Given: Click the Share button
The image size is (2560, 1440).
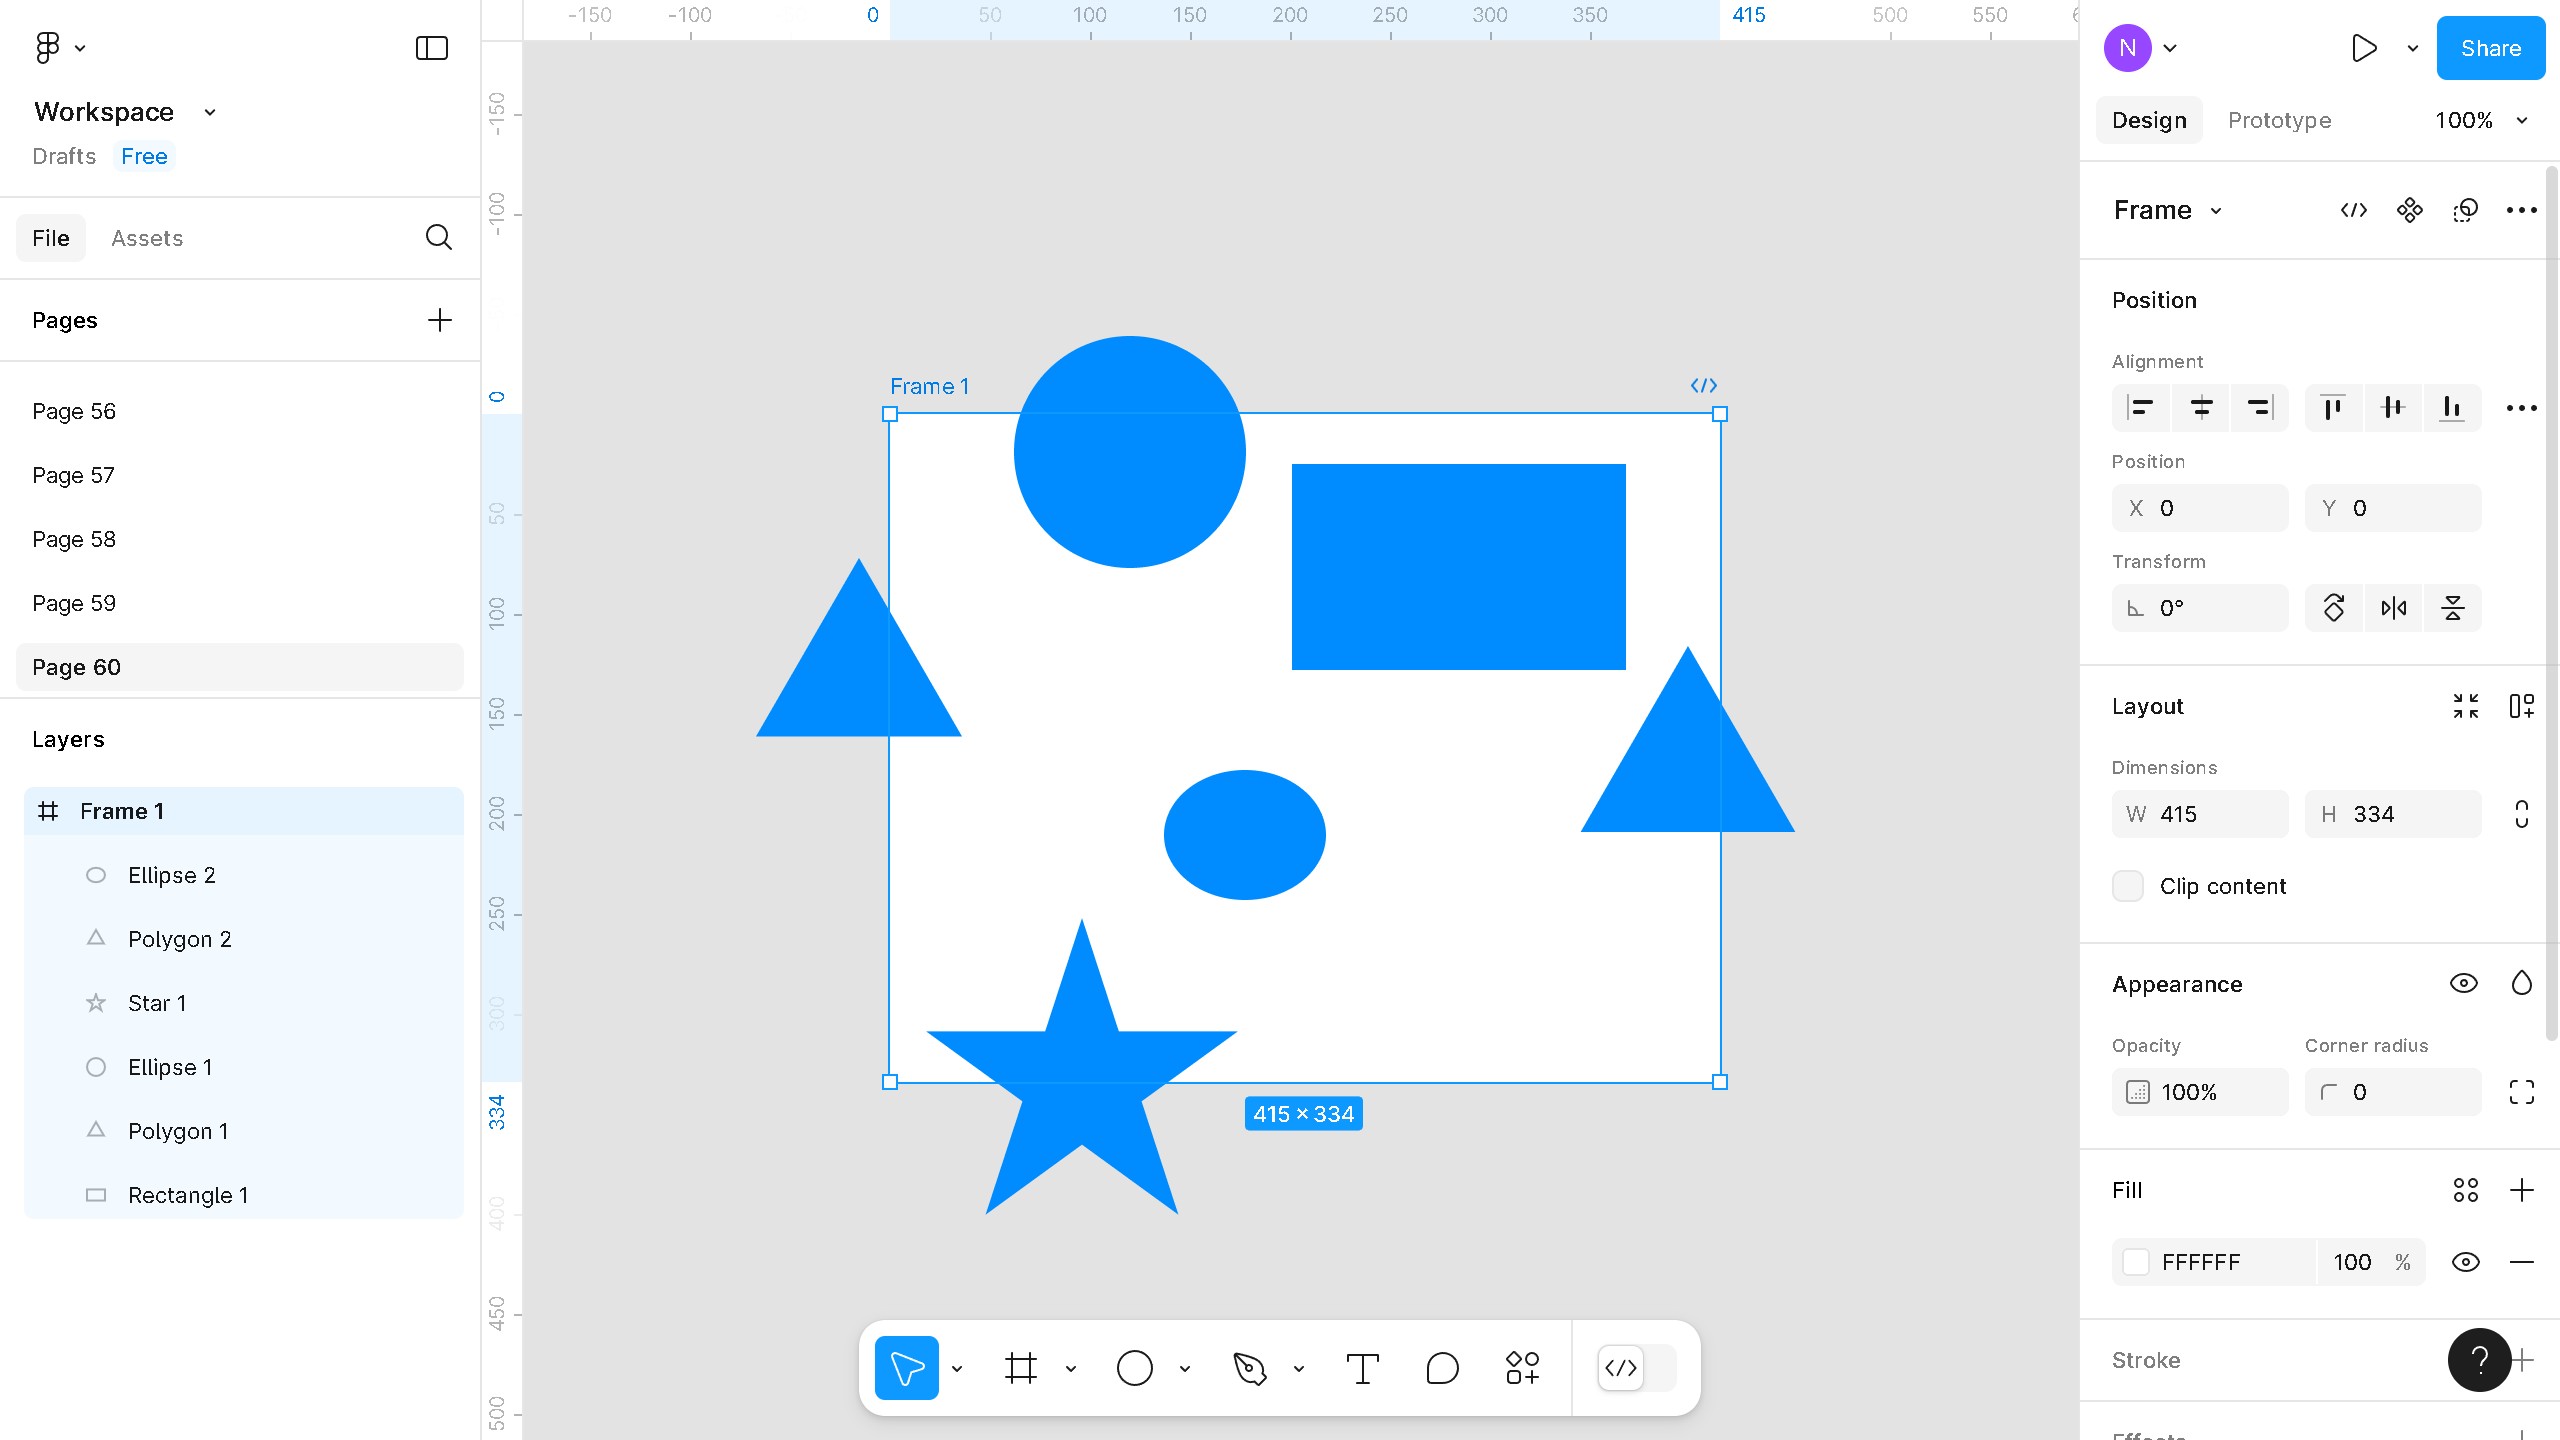Looking at the screenshot, I should point(2490,48).
